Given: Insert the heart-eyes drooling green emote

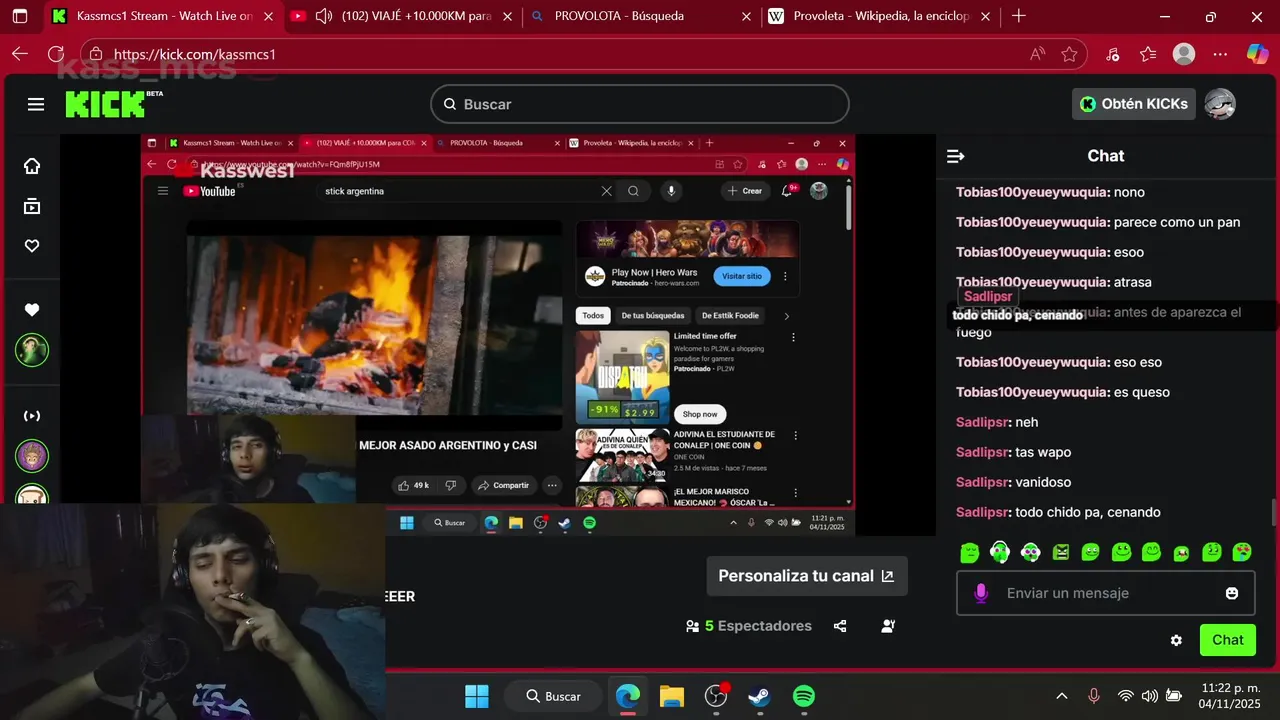Looking at the screenshot, I should (1242, 552).
